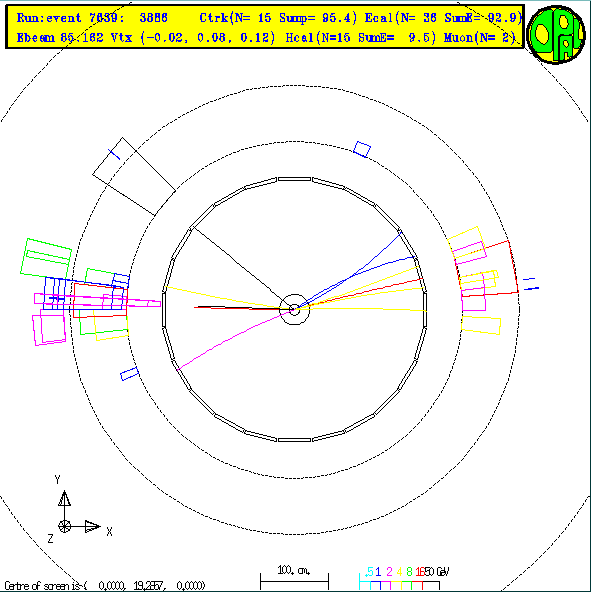Click the Y axis arrow indicator
Viewport: 591px width, 592px height.
(65, 498)
